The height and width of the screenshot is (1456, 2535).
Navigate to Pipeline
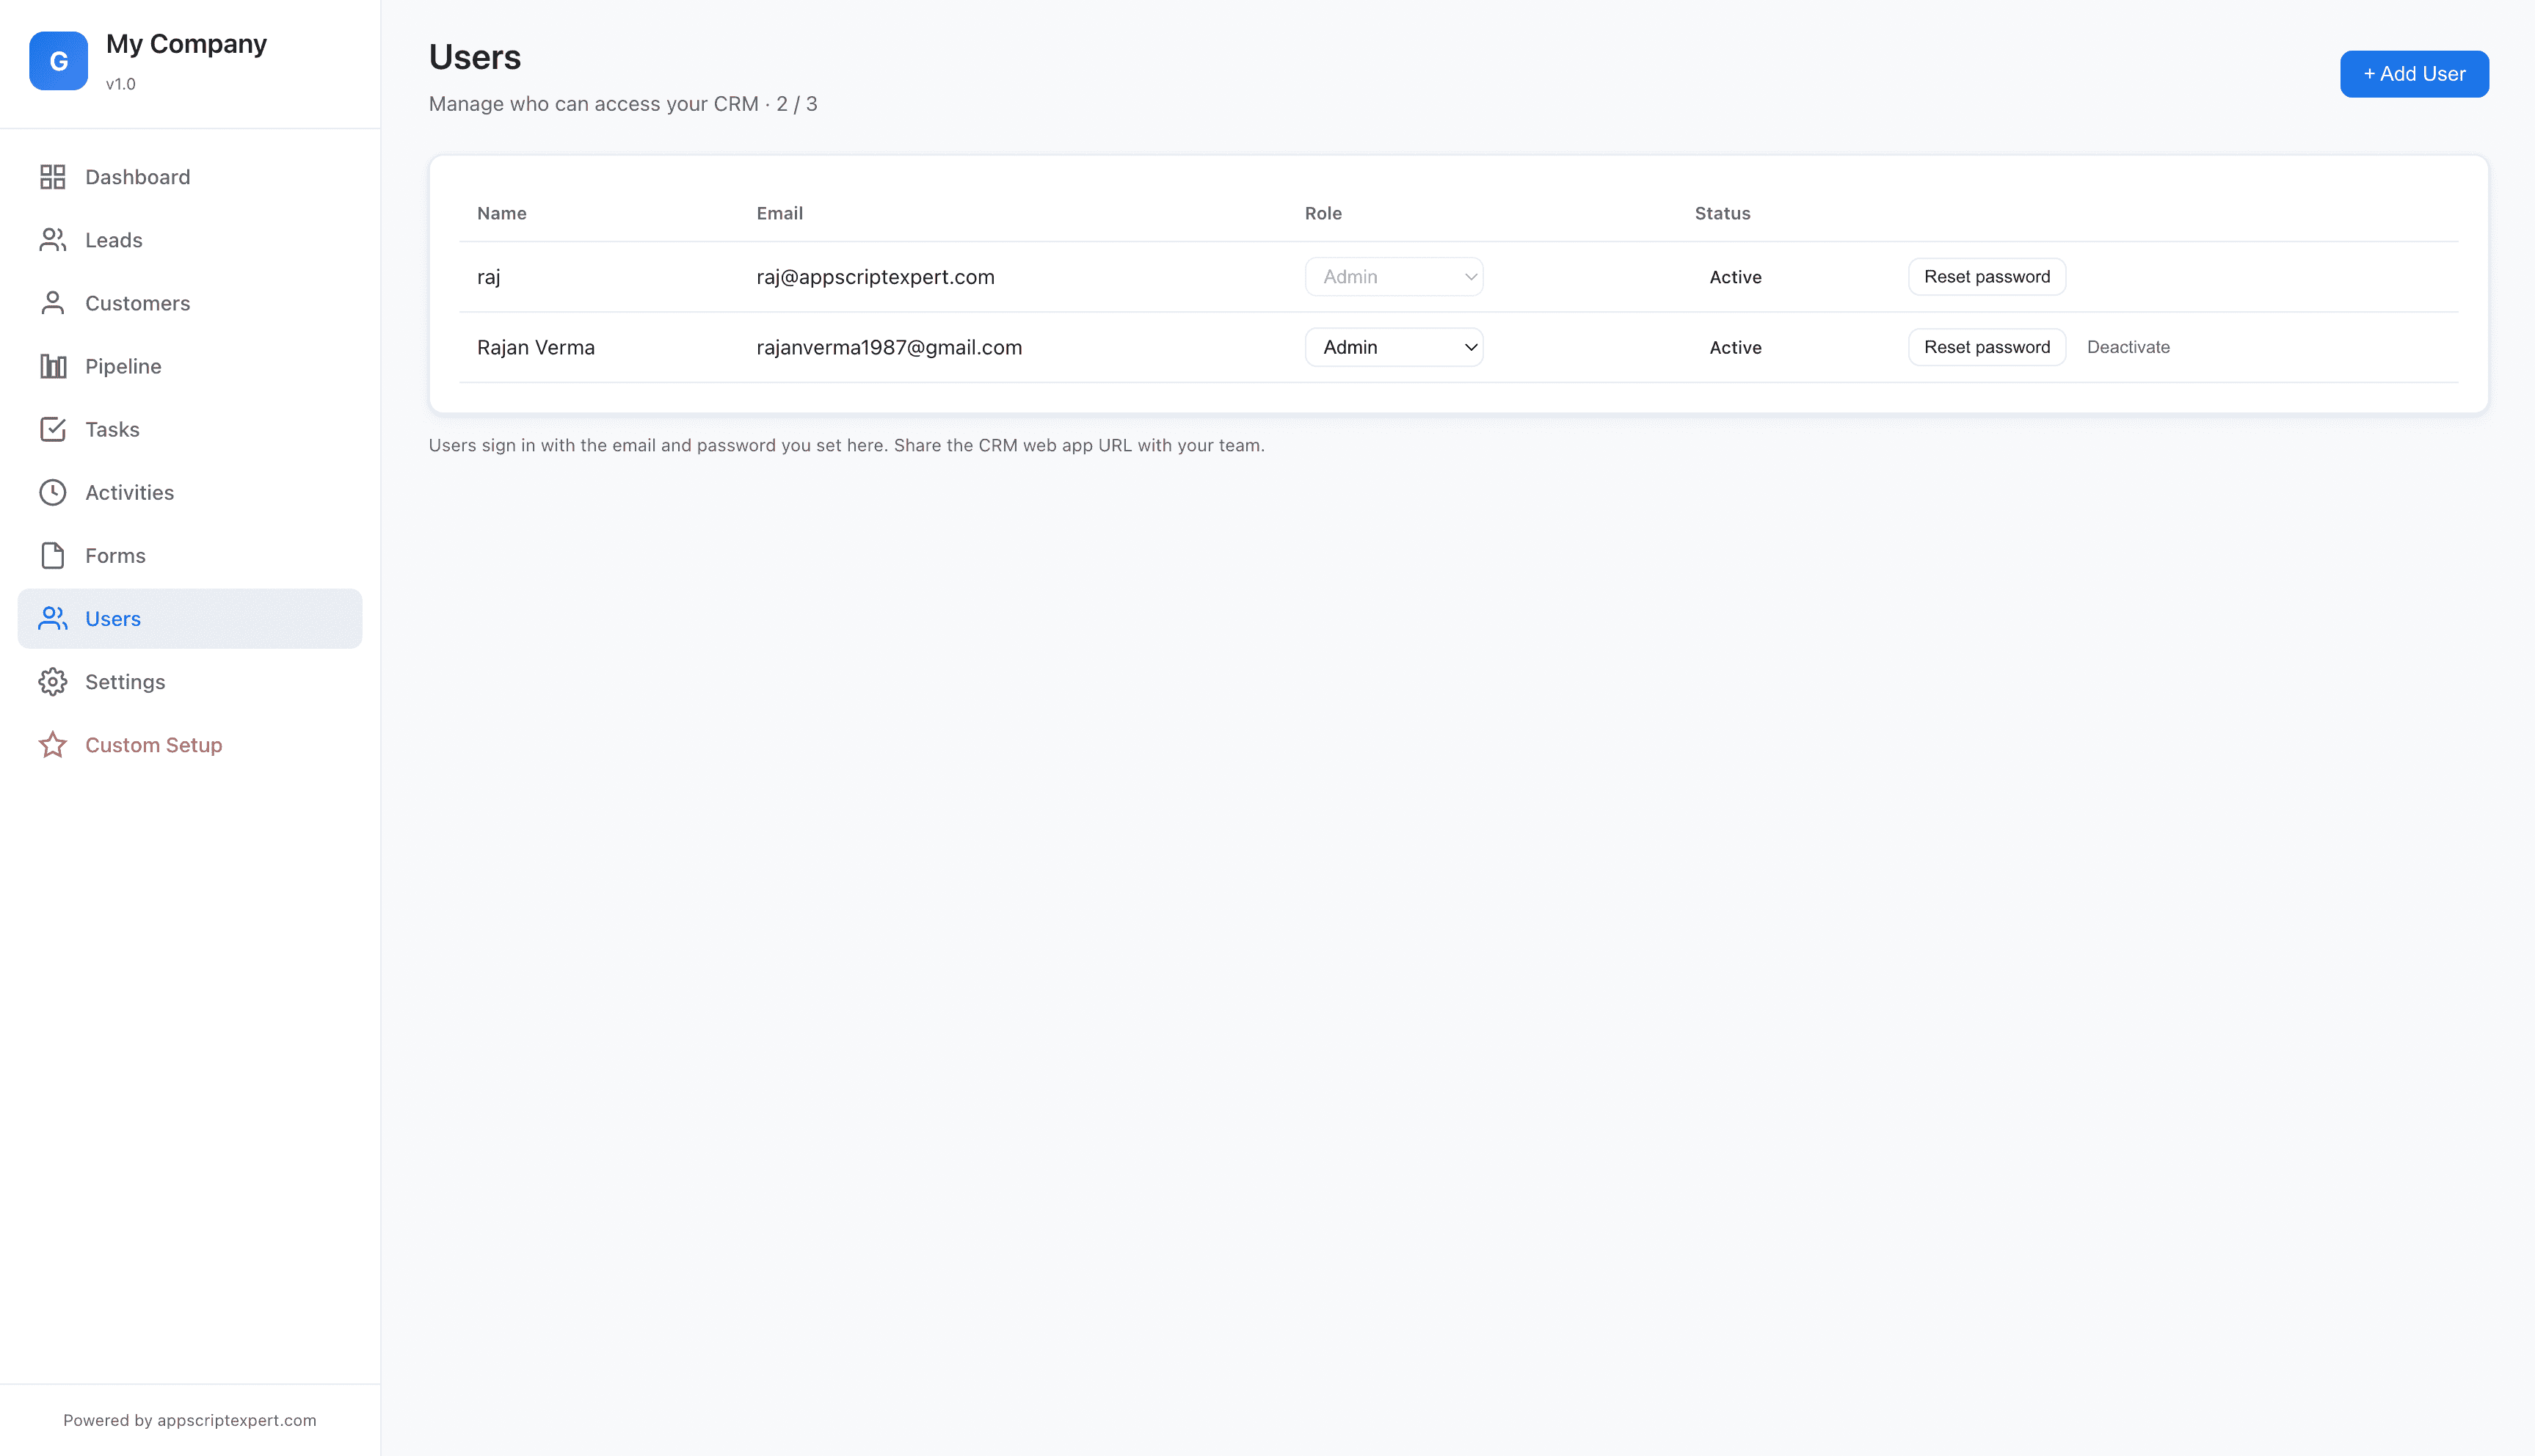point(190,366)
